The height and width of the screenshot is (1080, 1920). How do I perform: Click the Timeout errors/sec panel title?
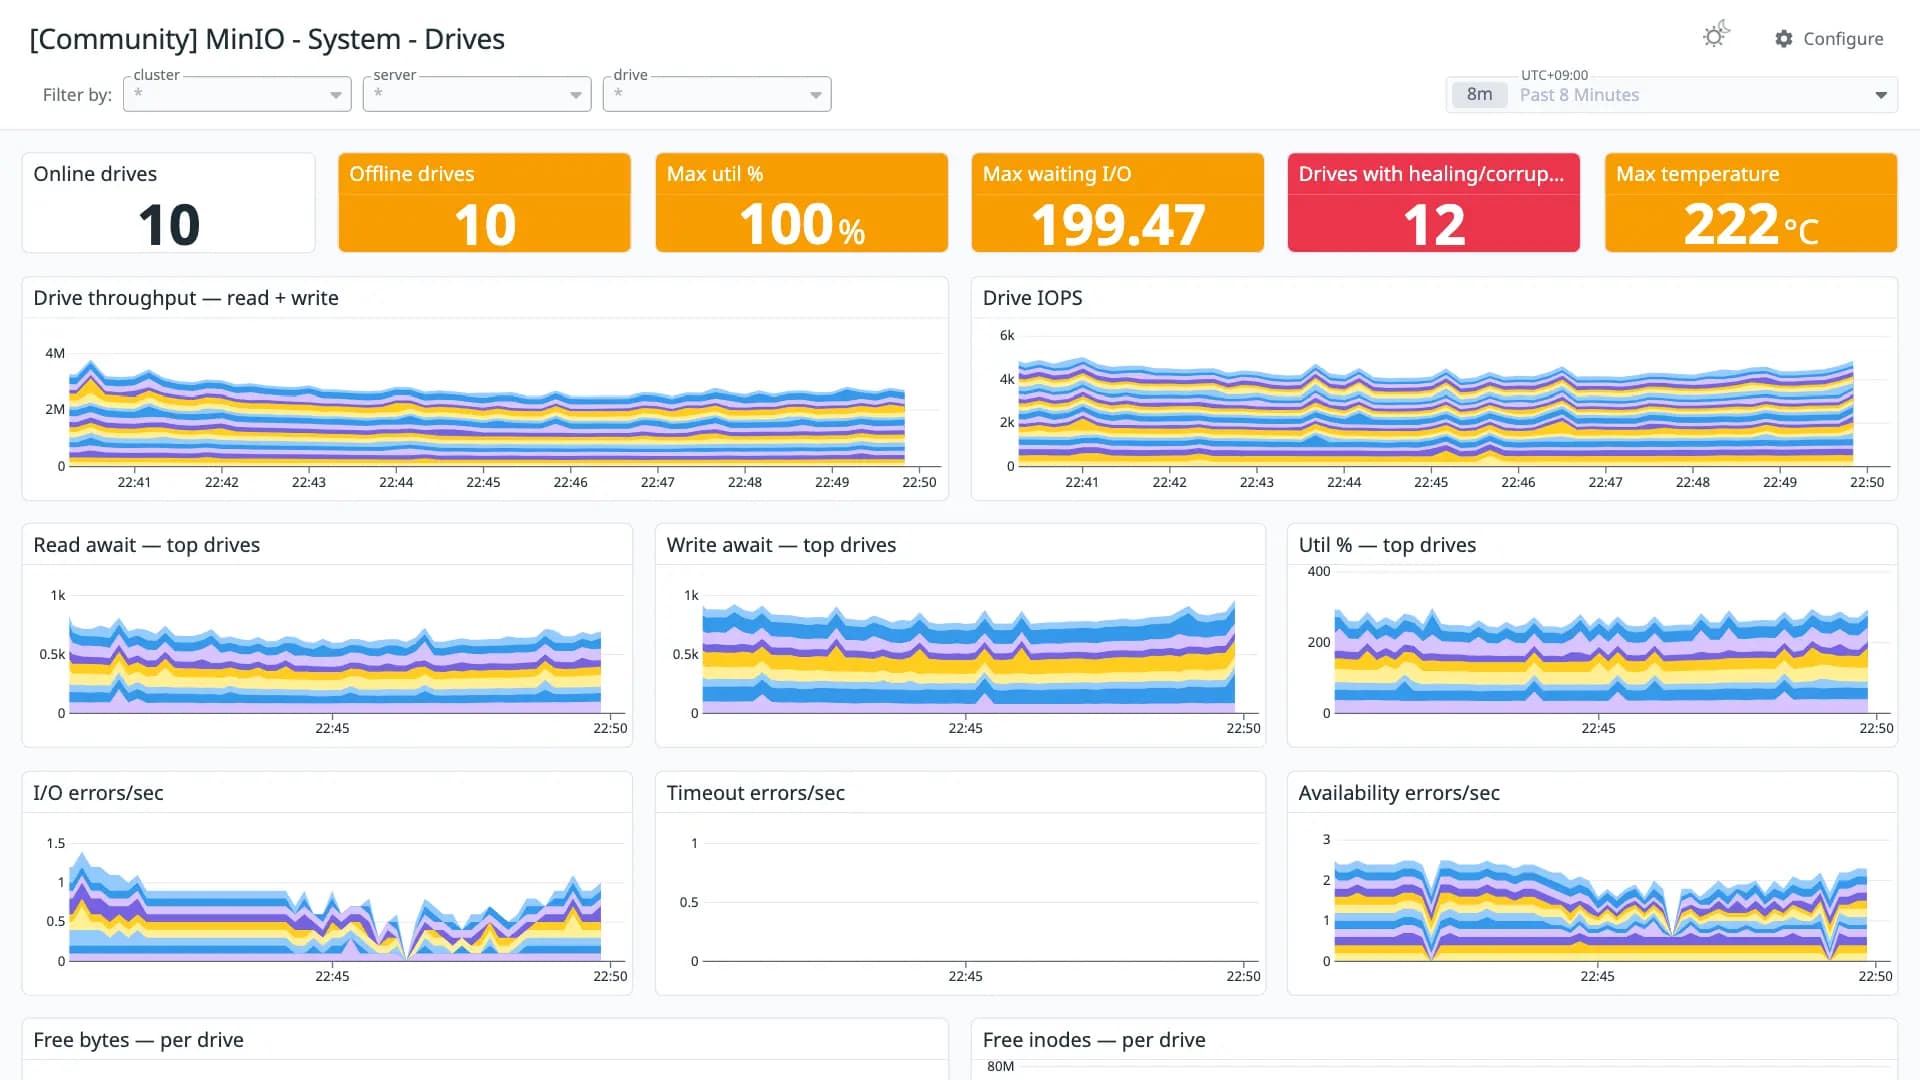point(756,793)
